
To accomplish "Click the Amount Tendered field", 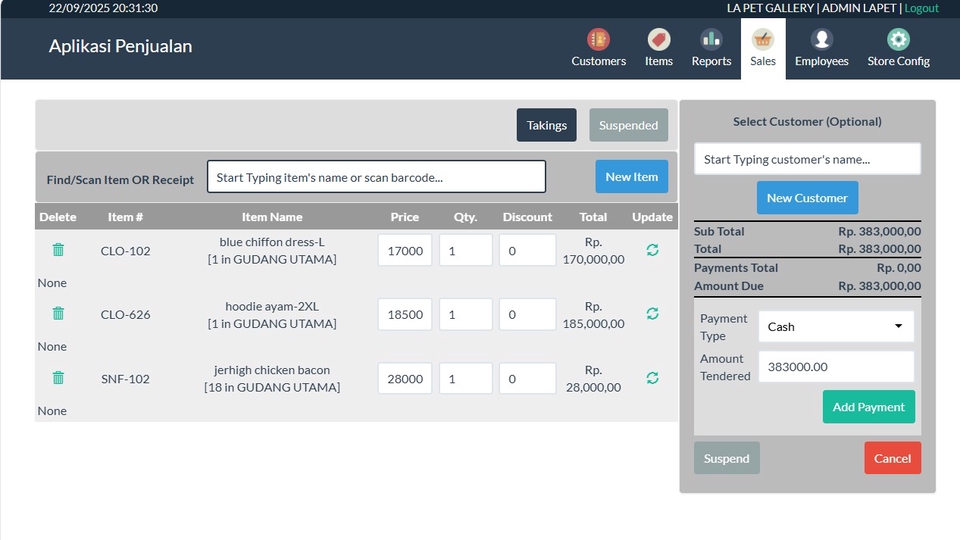I will click(x=836, y=367).
